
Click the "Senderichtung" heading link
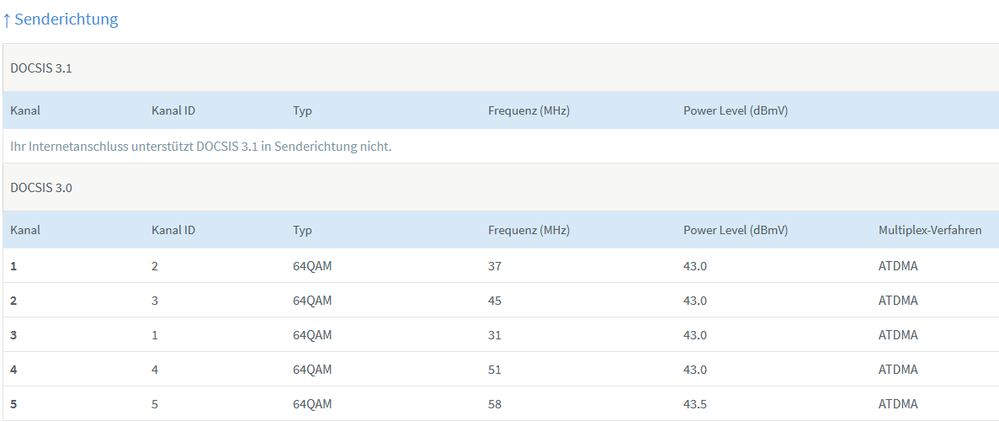pyautogui.click(x=66, y=20)
